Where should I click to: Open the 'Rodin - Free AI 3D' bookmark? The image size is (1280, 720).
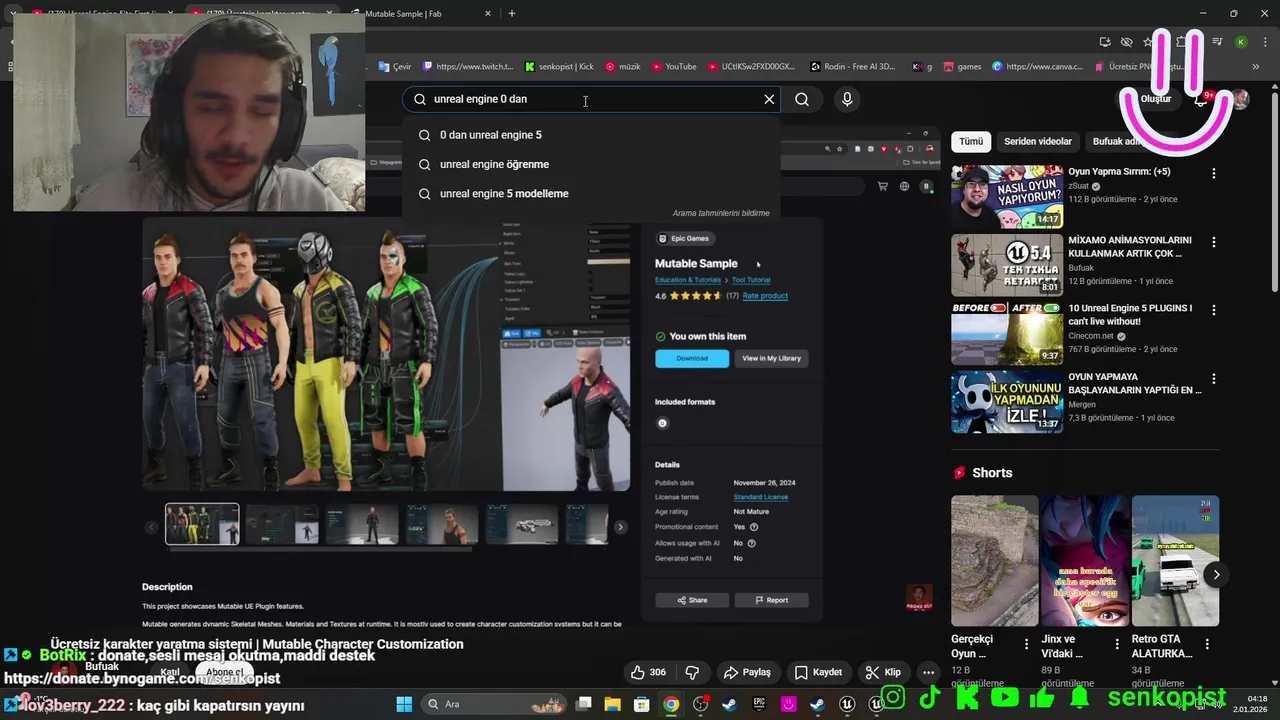[x=853, y=67]
